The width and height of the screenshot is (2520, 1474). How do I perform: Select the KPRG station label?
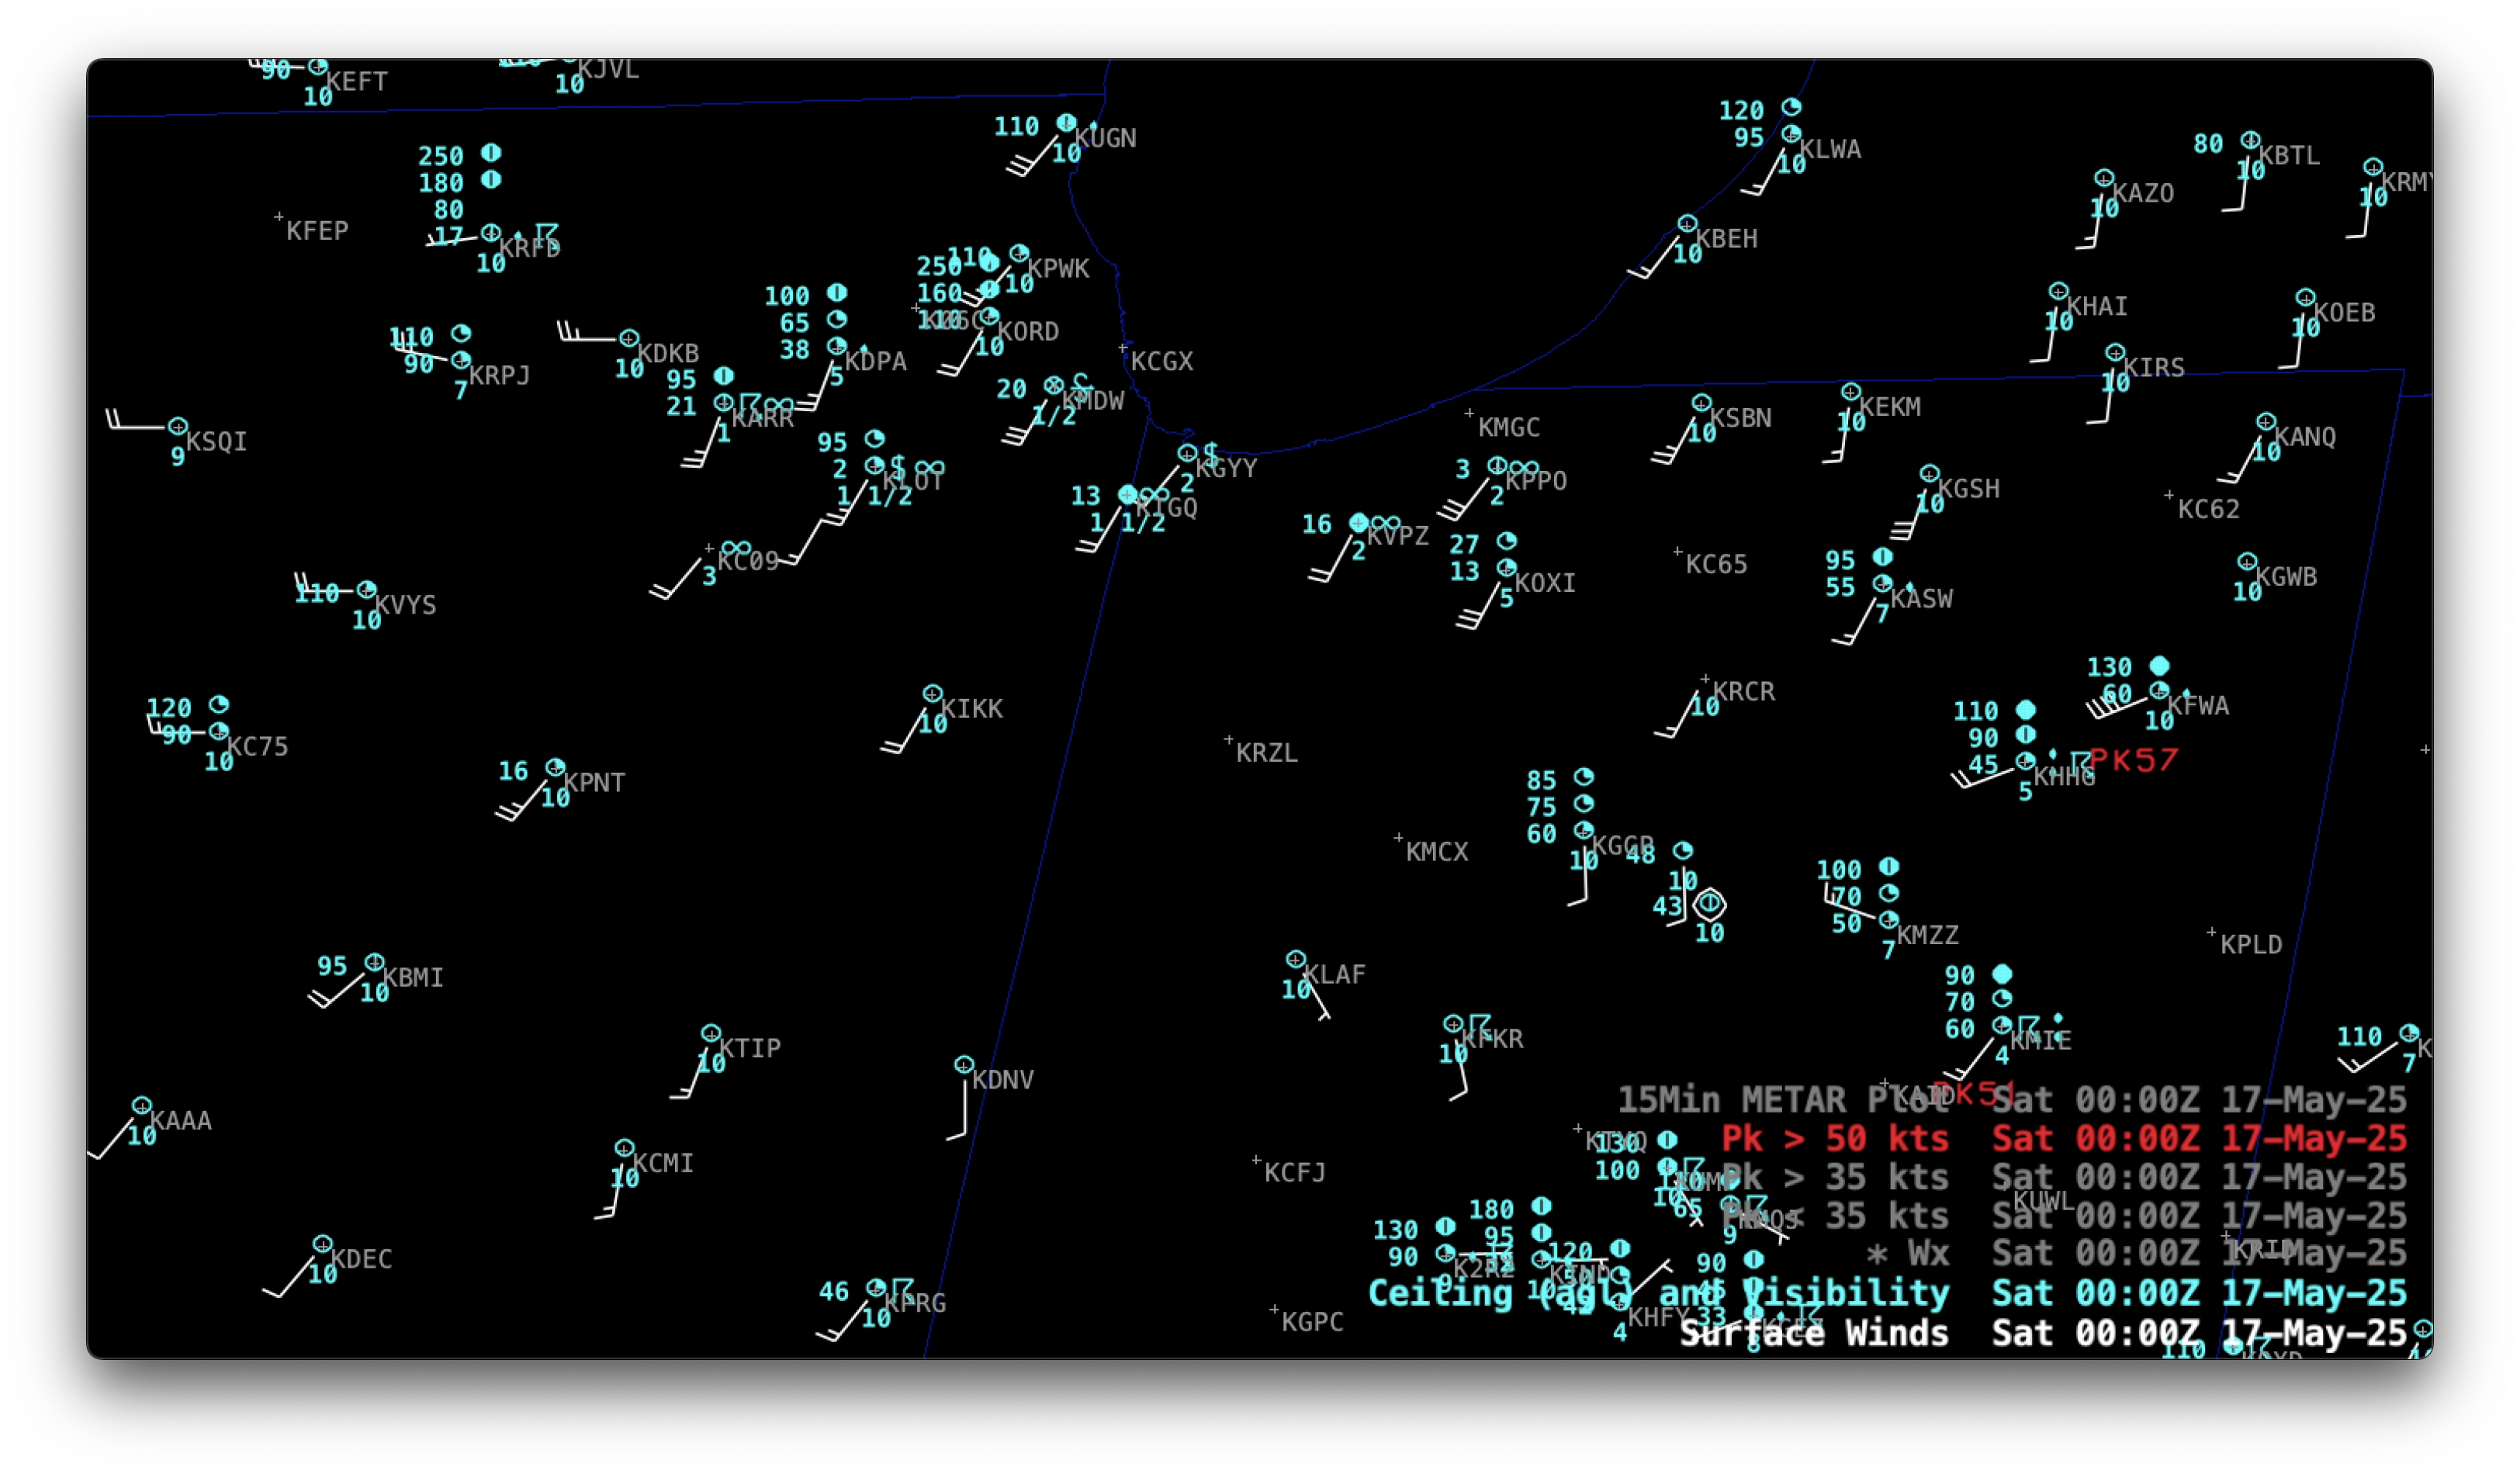[915, 1303]
